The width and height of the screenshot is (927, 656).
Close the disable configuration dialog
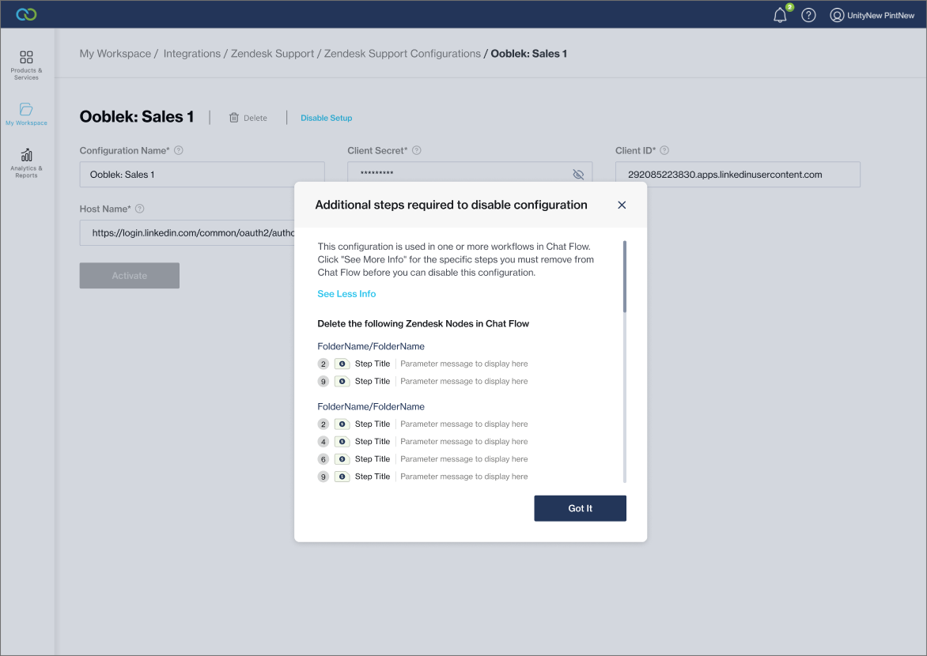pyautogui.click(x=621, y=205)
